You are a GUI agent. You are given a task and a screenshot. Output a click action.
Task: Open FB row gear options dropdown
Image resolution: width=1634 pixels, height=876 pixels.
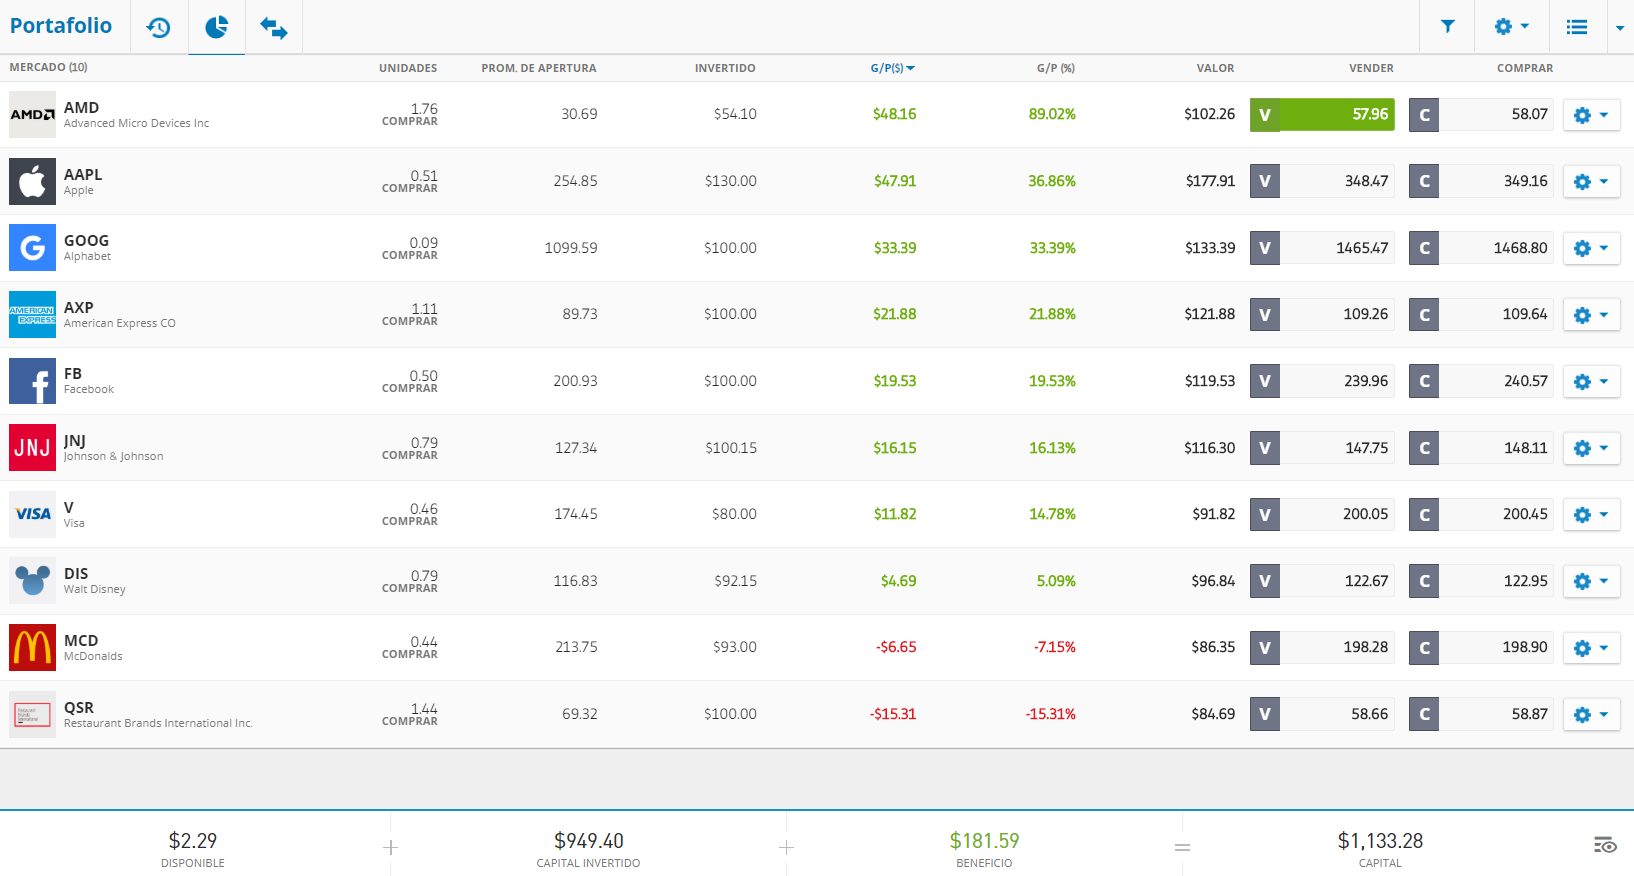pyautogui.click(x=1591, y=381)
